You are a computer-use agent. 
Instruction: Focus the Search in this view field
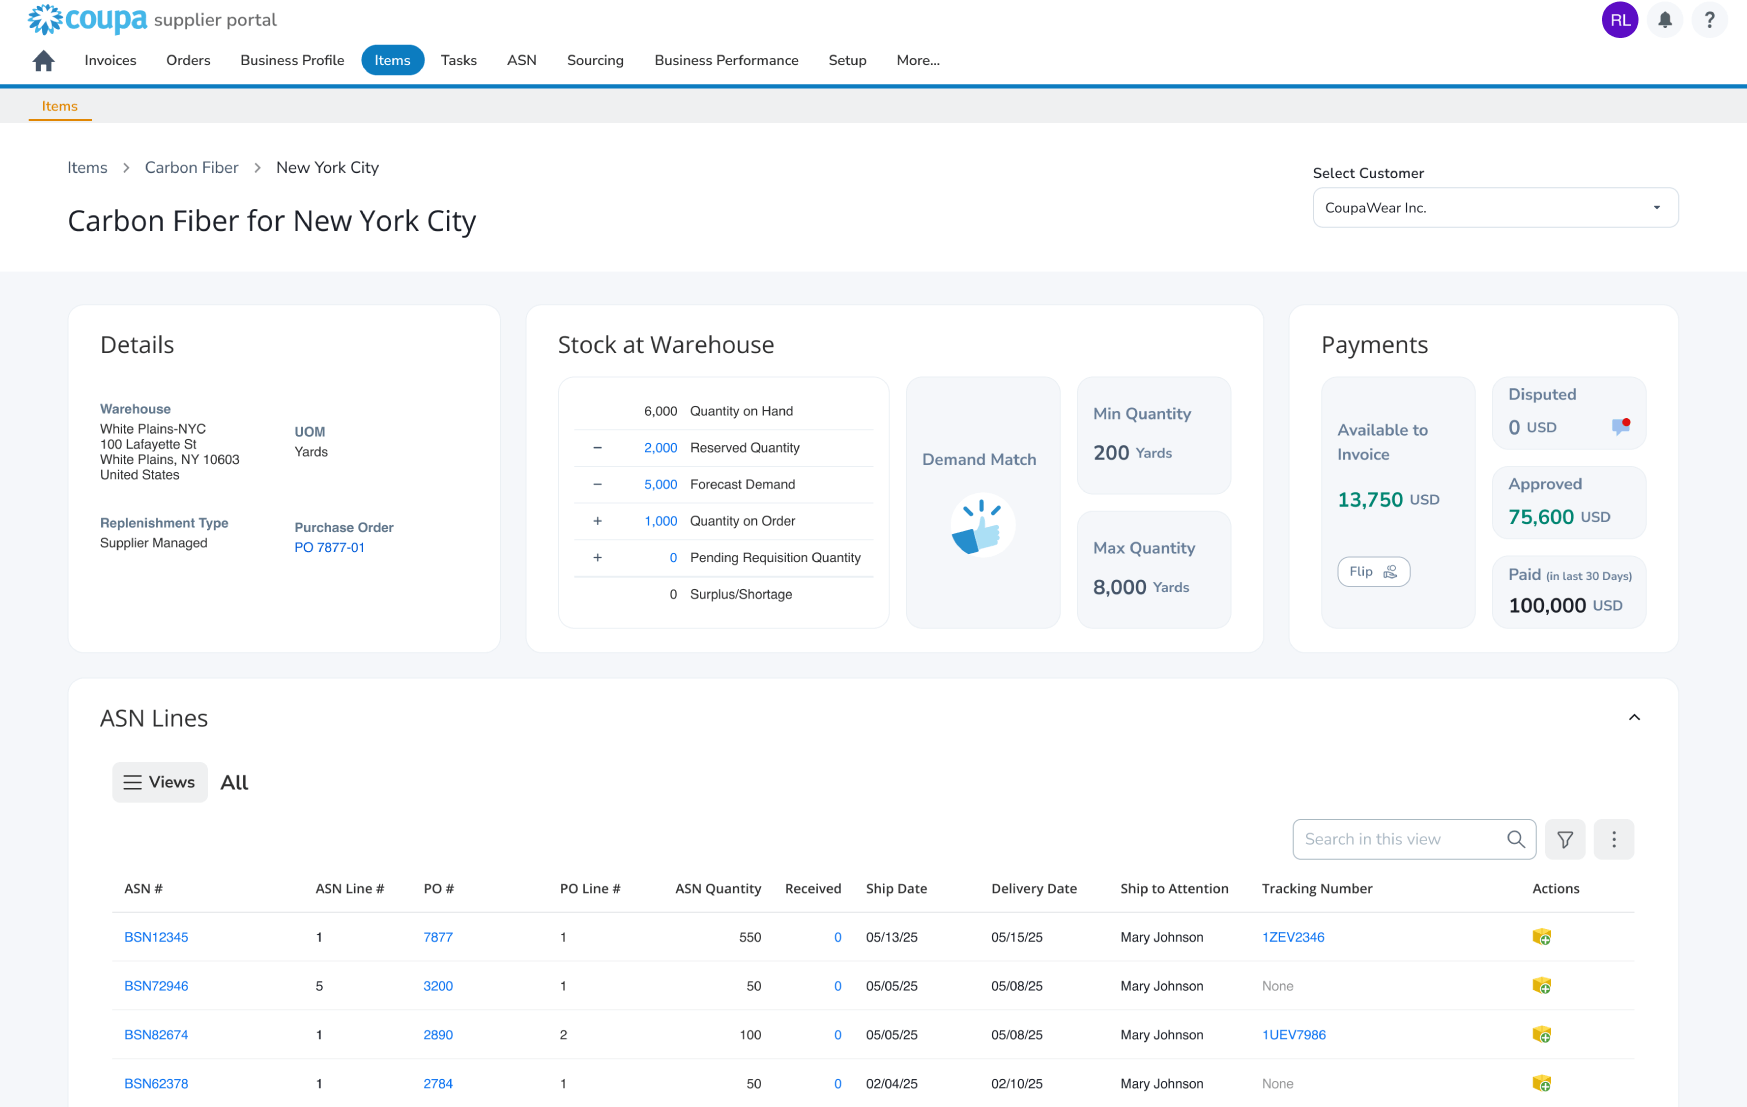pos(1398,840)
